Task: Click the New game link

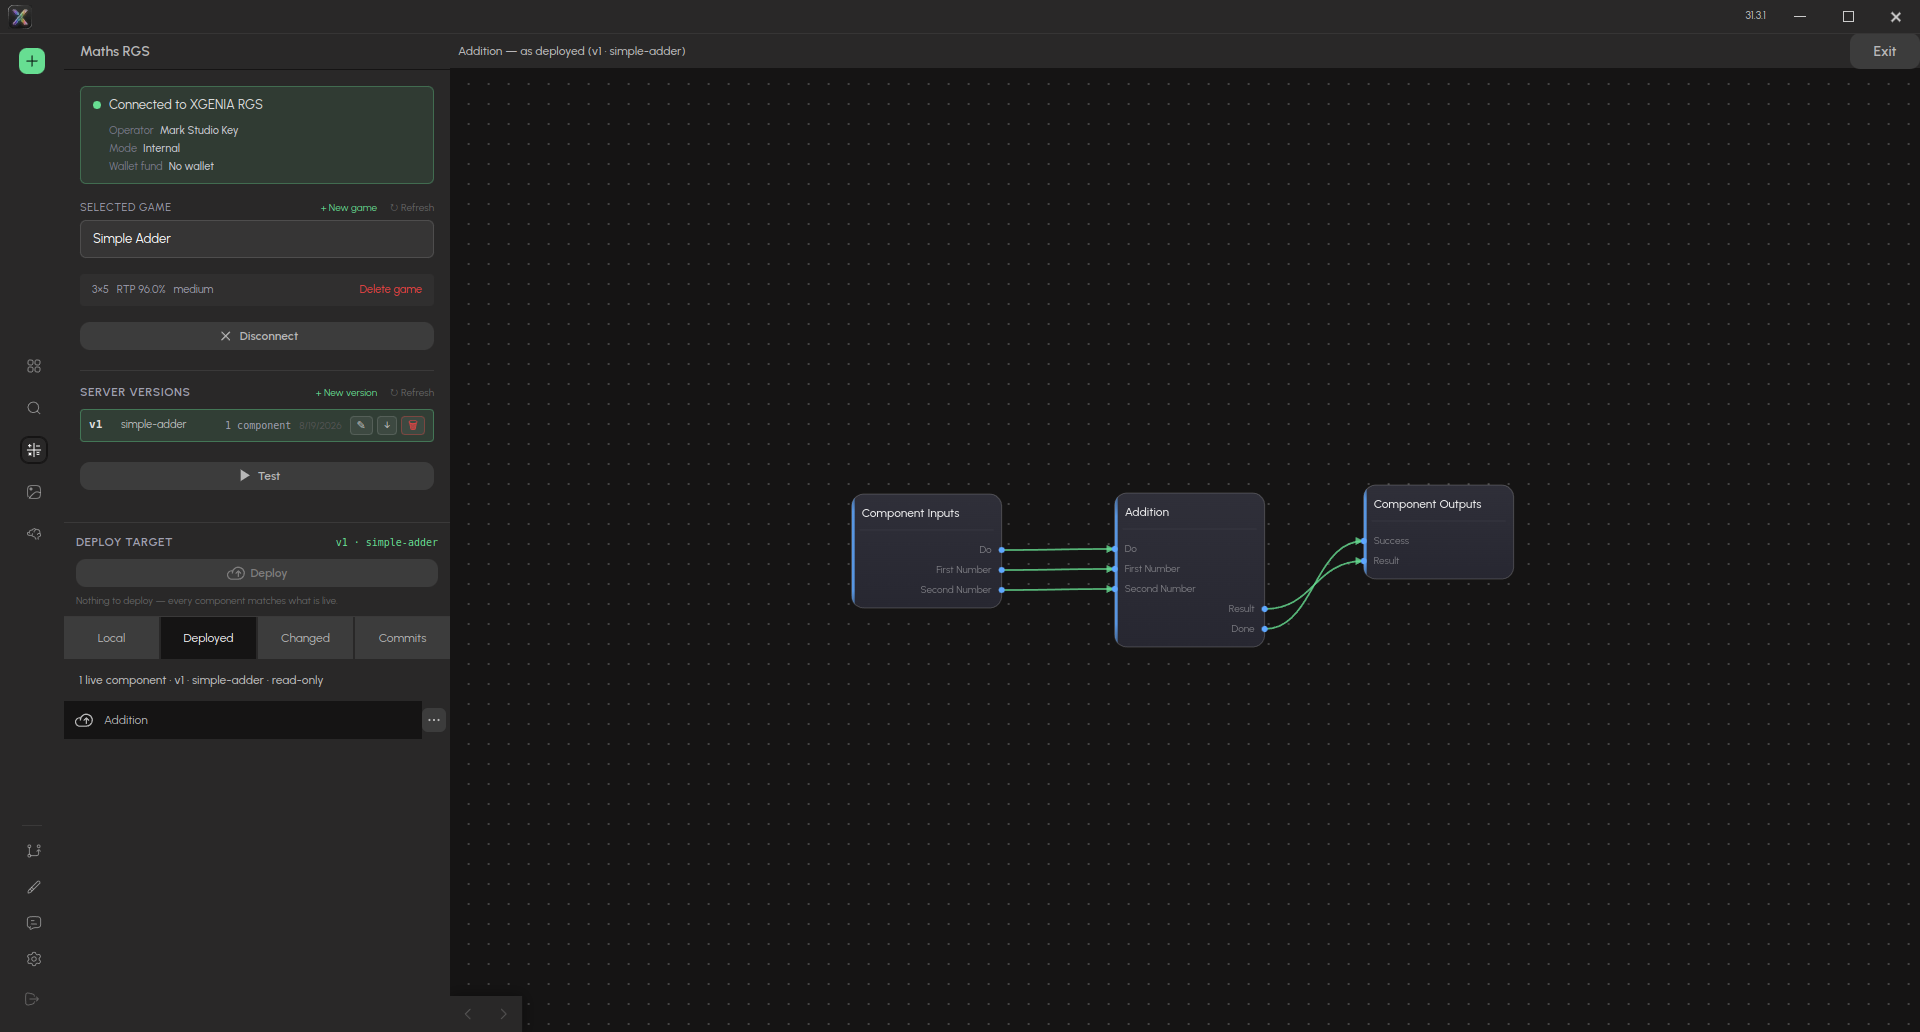Action: coord(349,208)
